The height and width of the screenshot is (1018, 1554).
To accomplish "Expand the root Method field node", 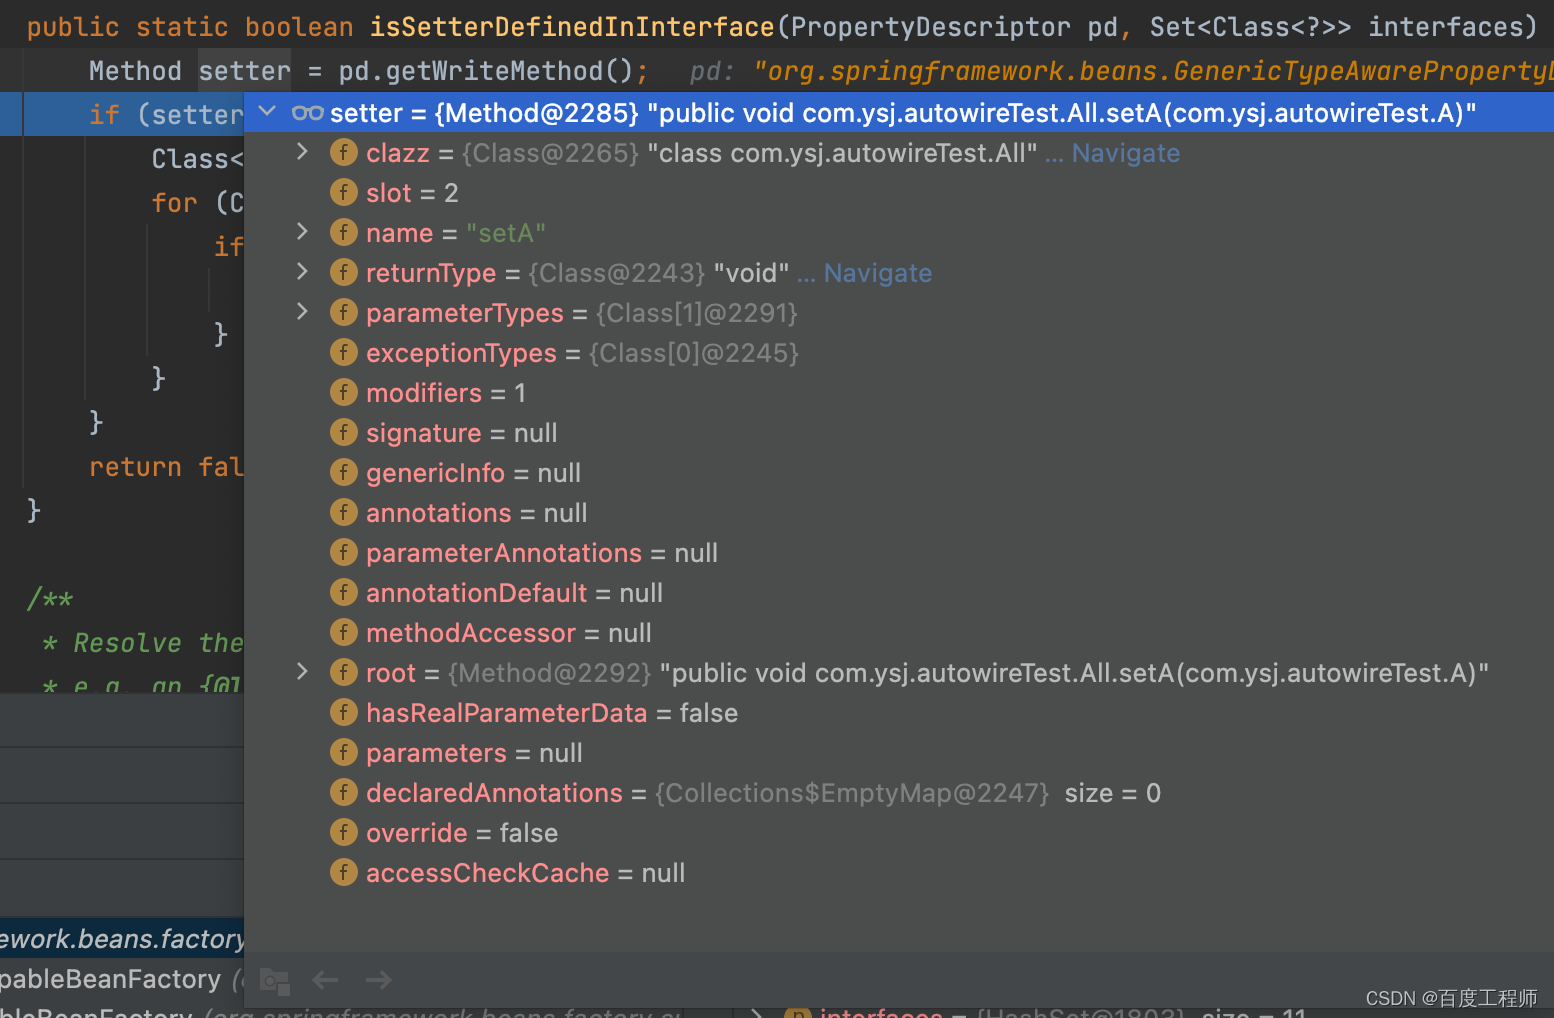I will [x=302, y=672].
